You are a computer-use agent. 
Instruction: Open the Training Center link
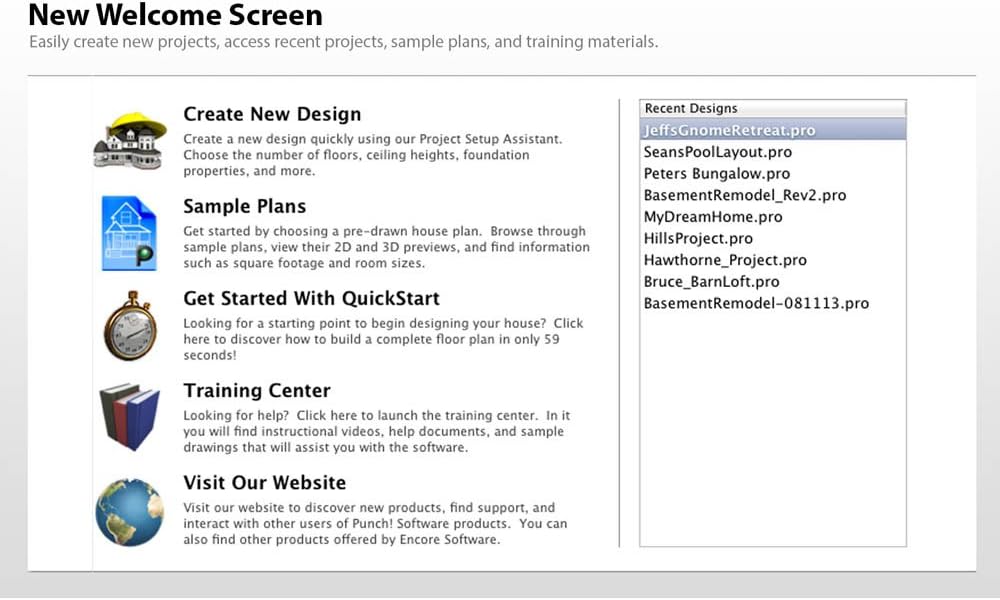click(256, 390)
